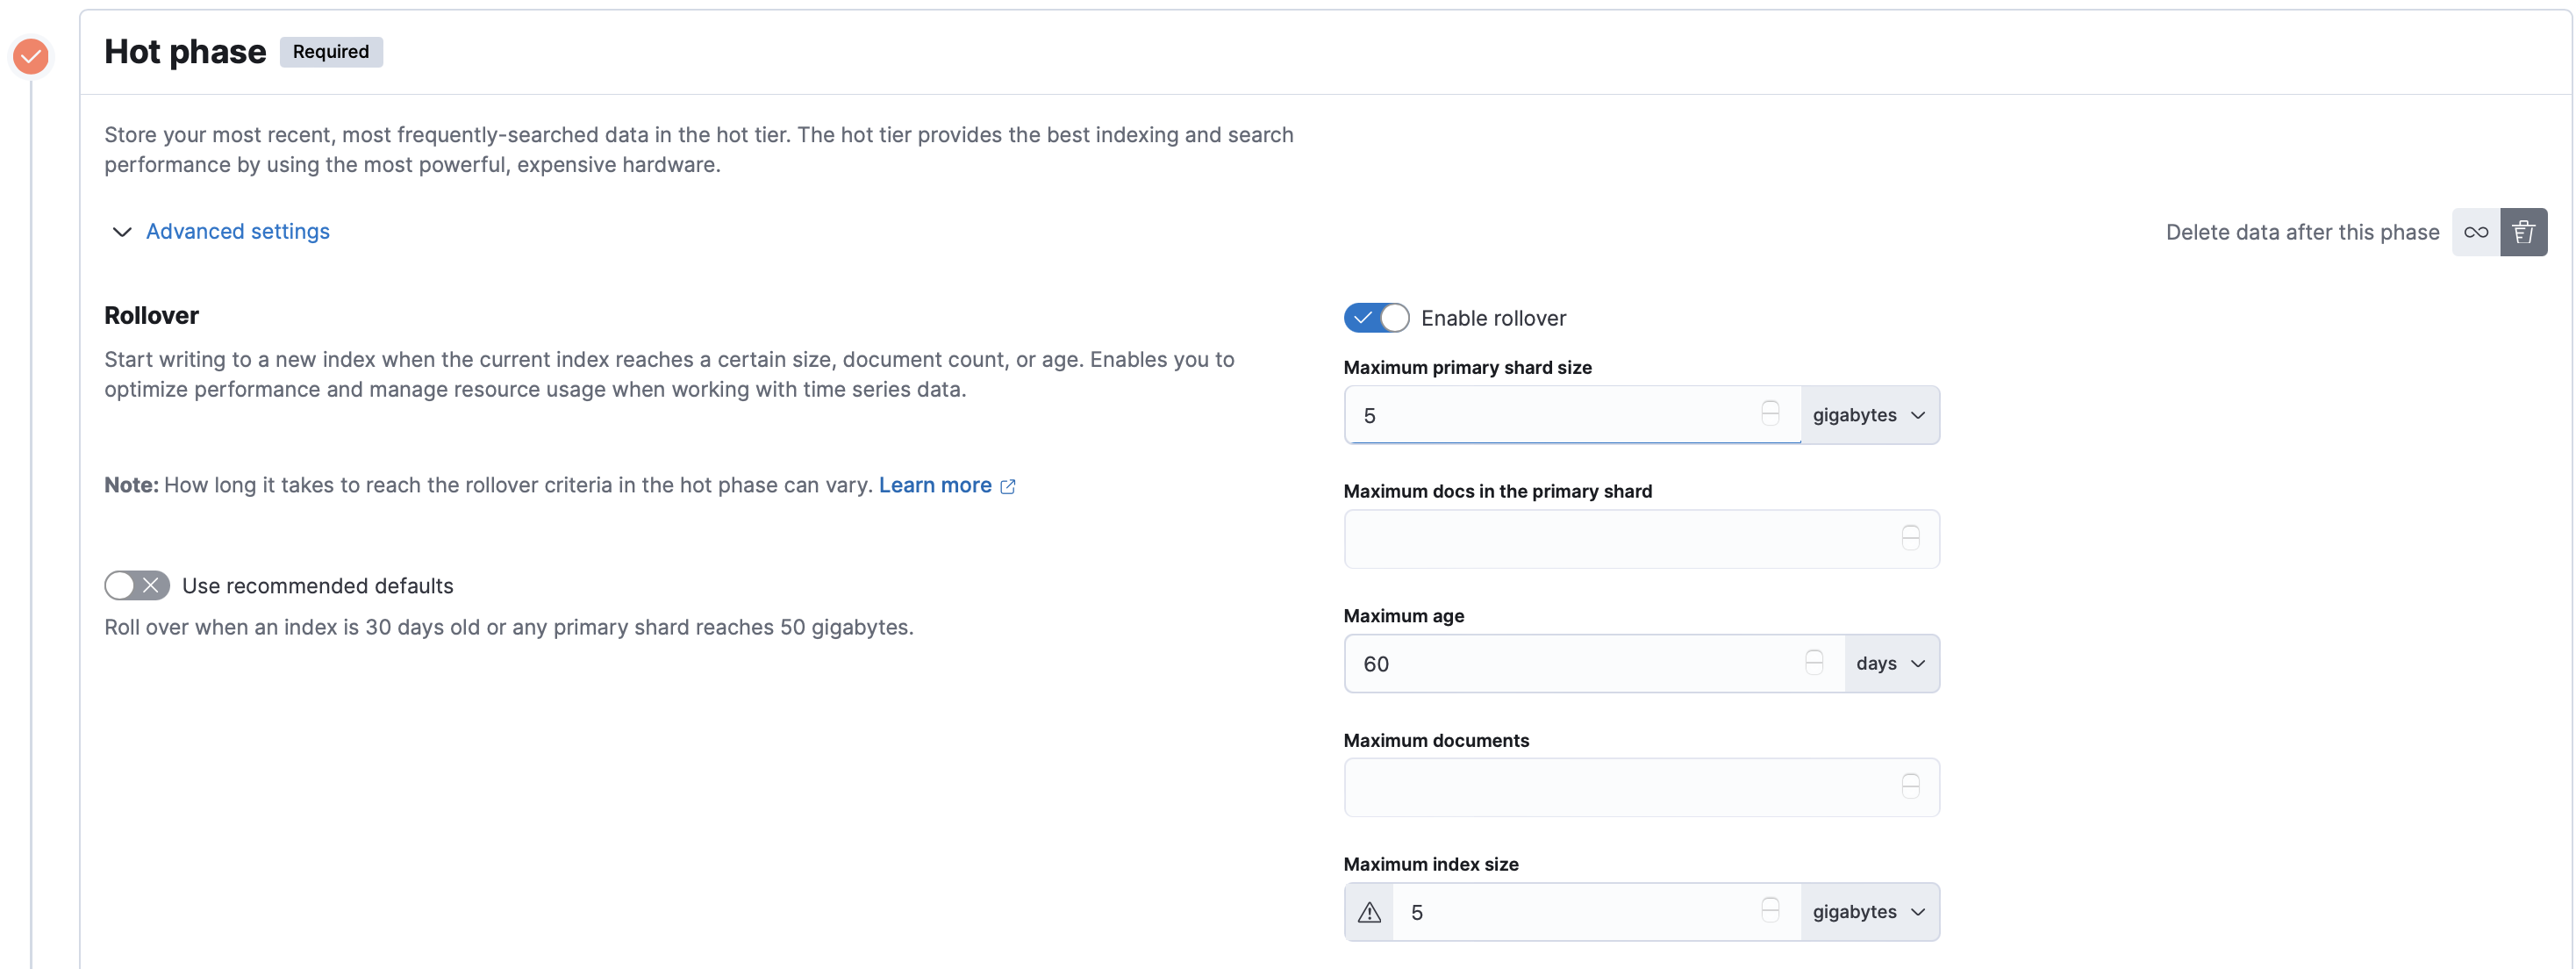Viewport: 2576px width, 969px height.
Task: Disable the Enable rollover switch
Action: click(1376, 318)
